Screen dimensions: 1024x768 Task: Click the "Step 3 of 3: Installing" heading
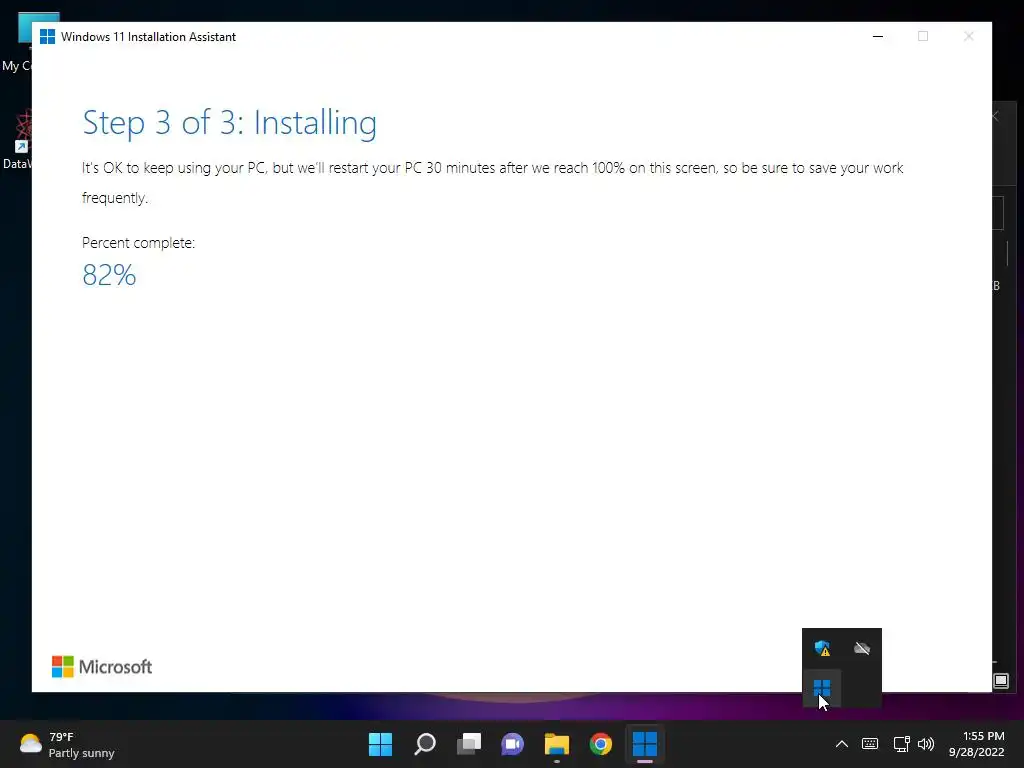229,123
